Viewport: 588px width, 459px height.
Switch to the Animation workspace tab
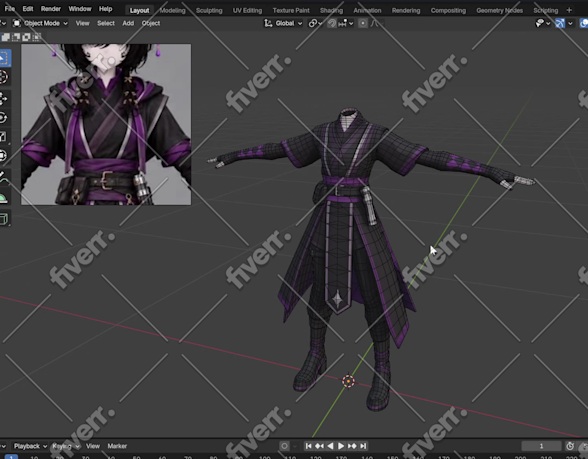point(367,10)
